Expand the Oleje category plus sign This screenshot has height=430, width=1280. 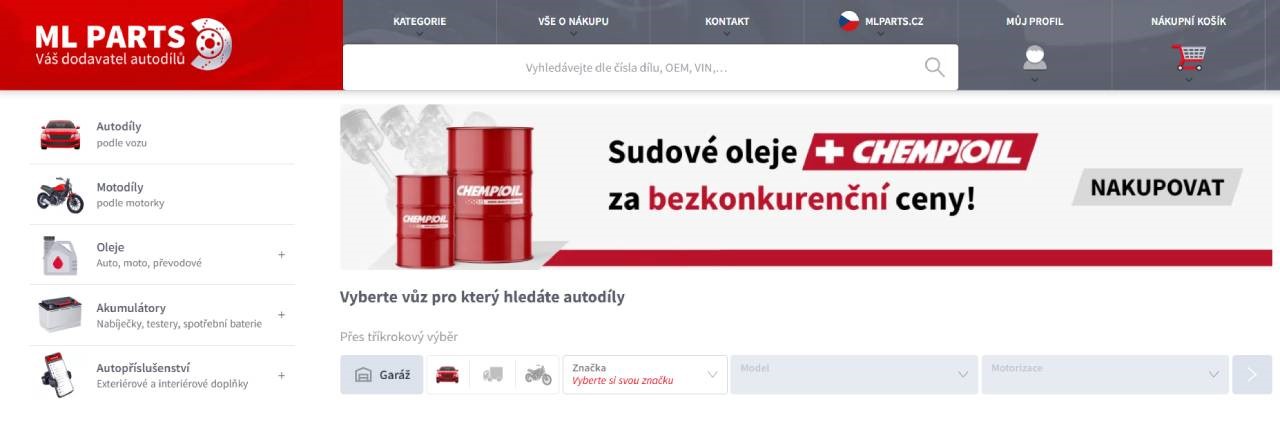[281, 255]
